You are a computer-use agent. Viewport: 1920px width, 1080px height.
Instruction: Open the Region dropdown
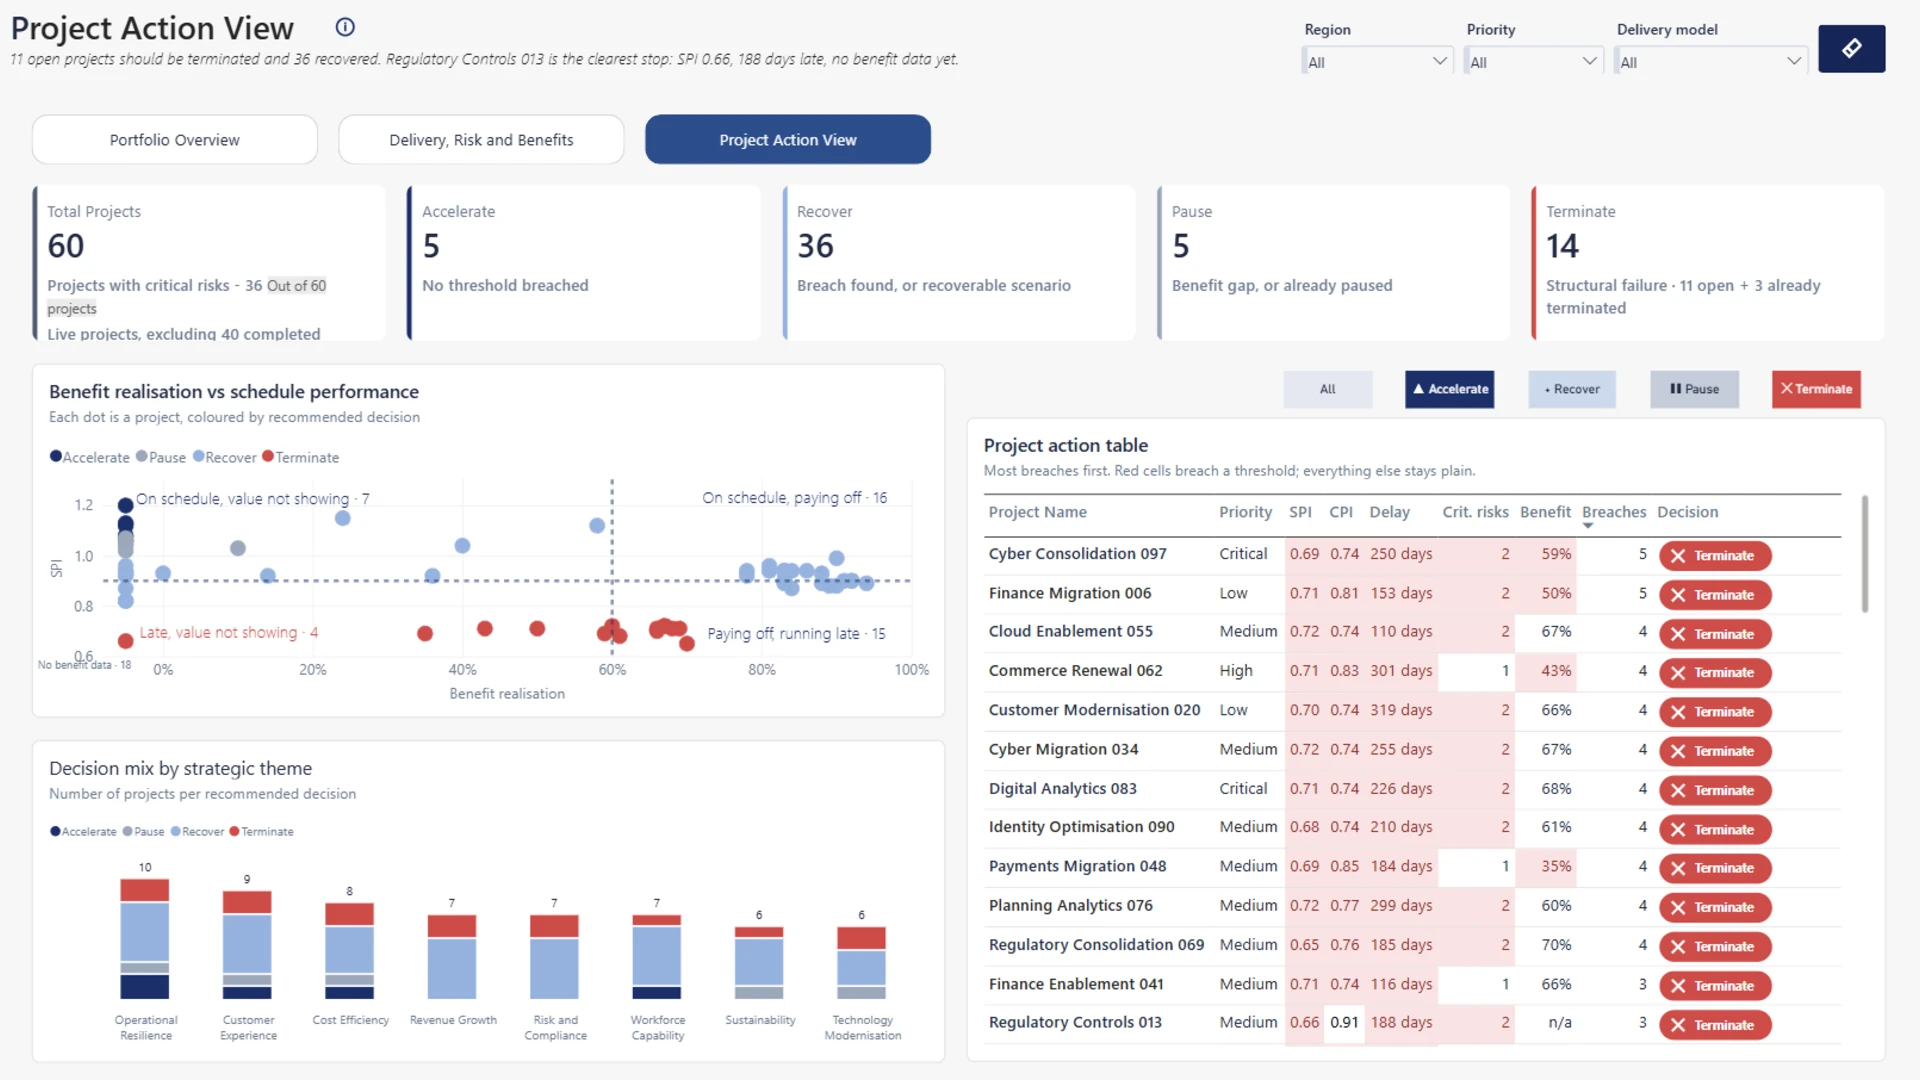click(1377, 61)
